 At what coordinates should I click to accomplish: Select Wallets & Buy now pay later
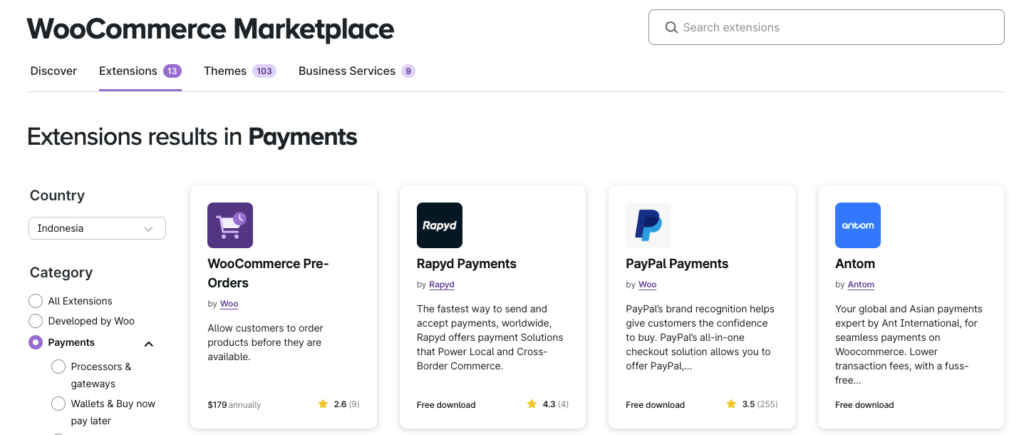(x=59, y=404)
